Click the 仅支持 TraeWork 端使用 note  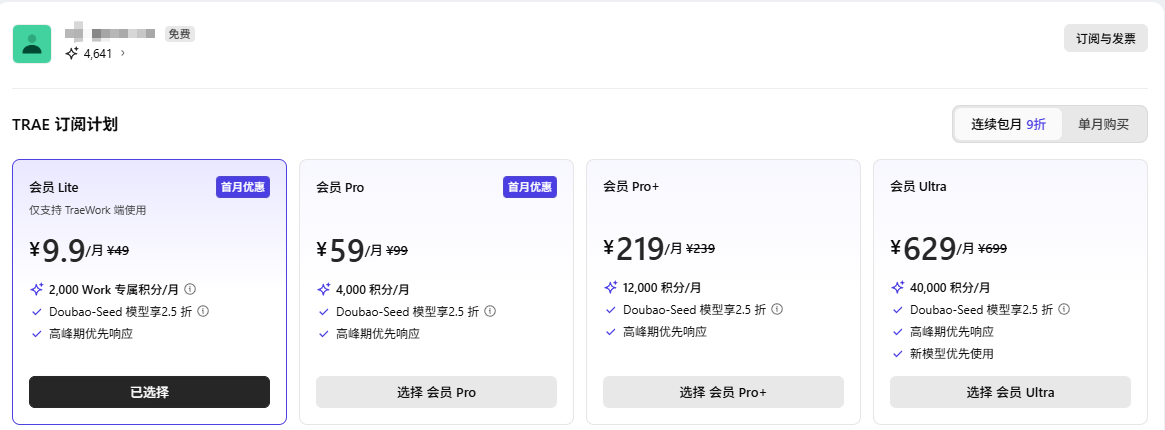click(x=88, y=210)
